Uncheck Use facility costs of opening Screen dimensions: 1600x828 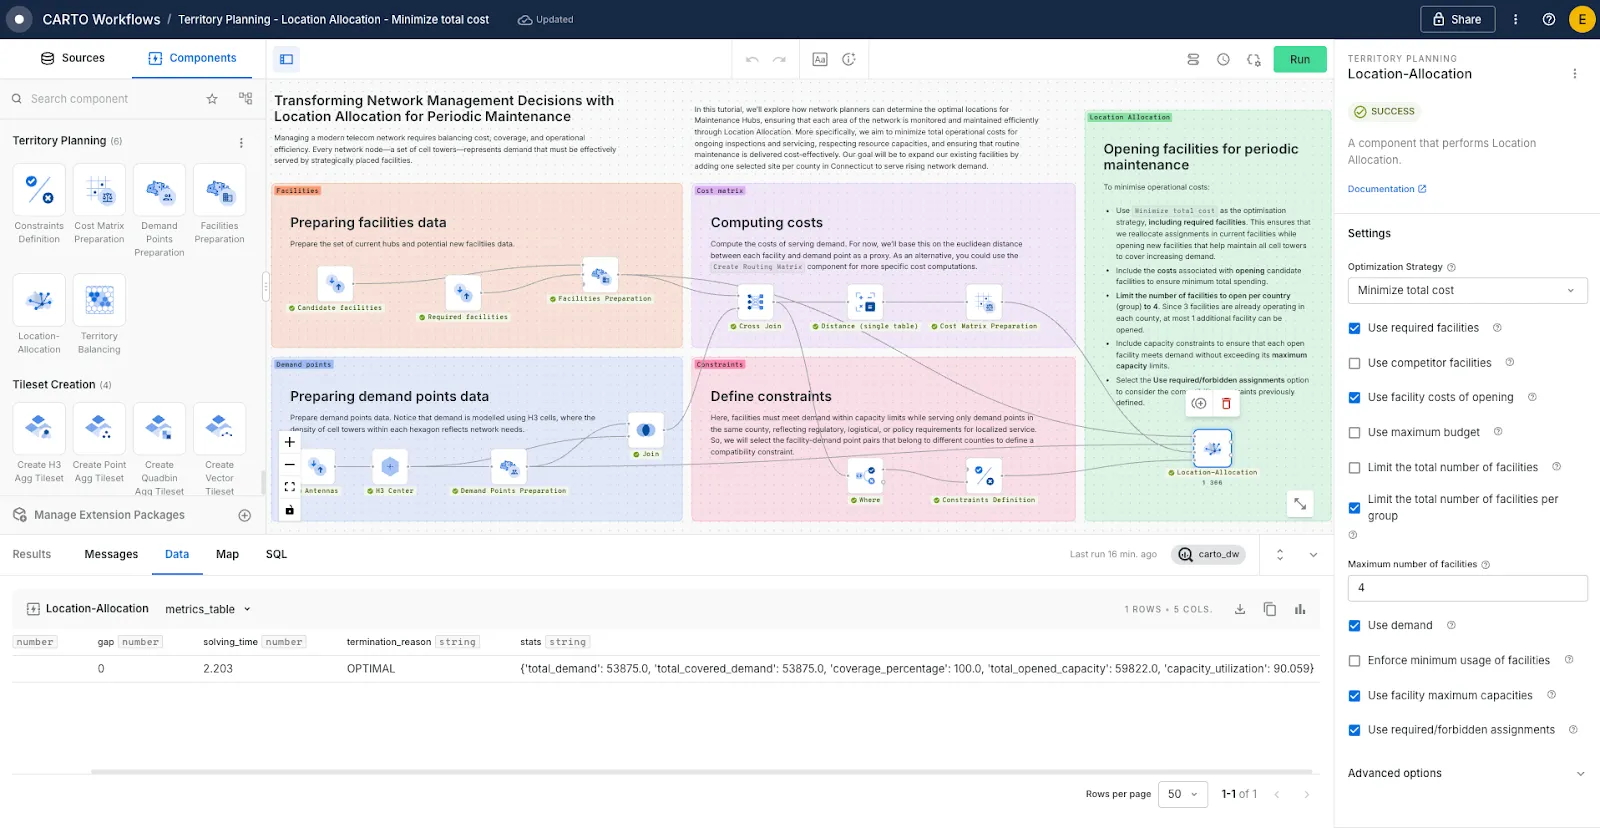[x=1354, y=398]
